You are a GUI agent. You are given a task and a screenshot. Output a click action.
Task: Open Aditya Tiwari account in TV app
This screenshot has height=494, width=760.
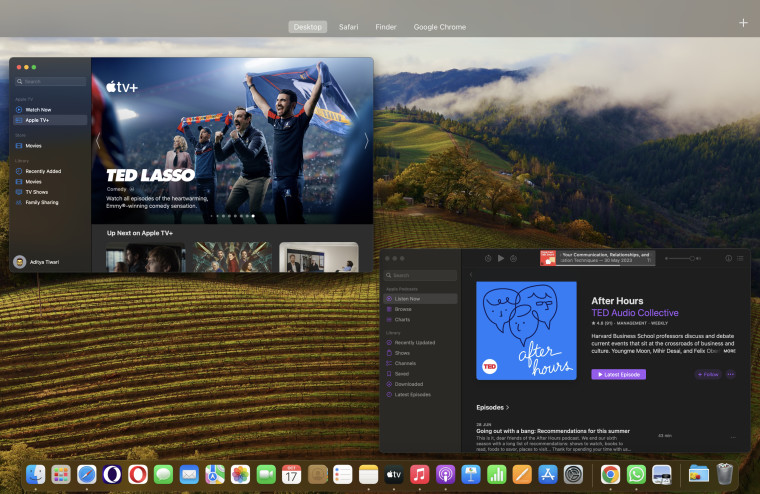tap(37, 262)
